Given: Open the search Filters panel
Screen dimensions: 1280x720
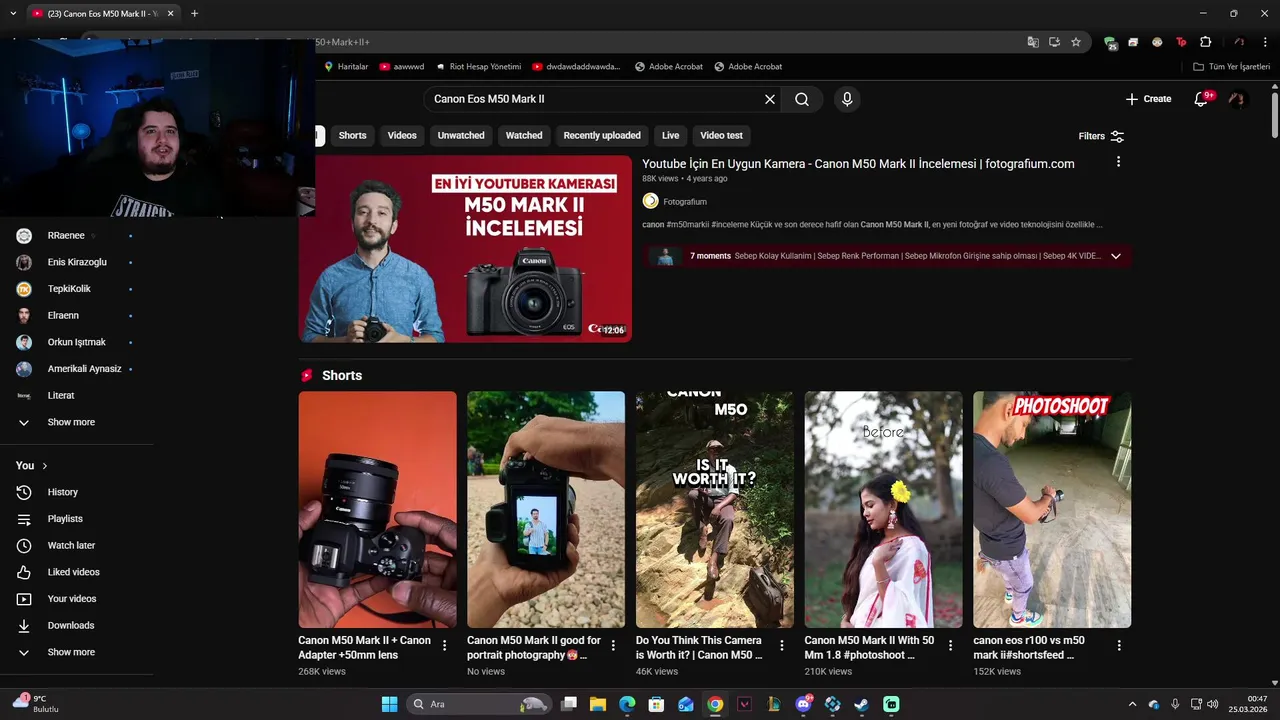Looking at the screenshot, I should [1101, 136].
